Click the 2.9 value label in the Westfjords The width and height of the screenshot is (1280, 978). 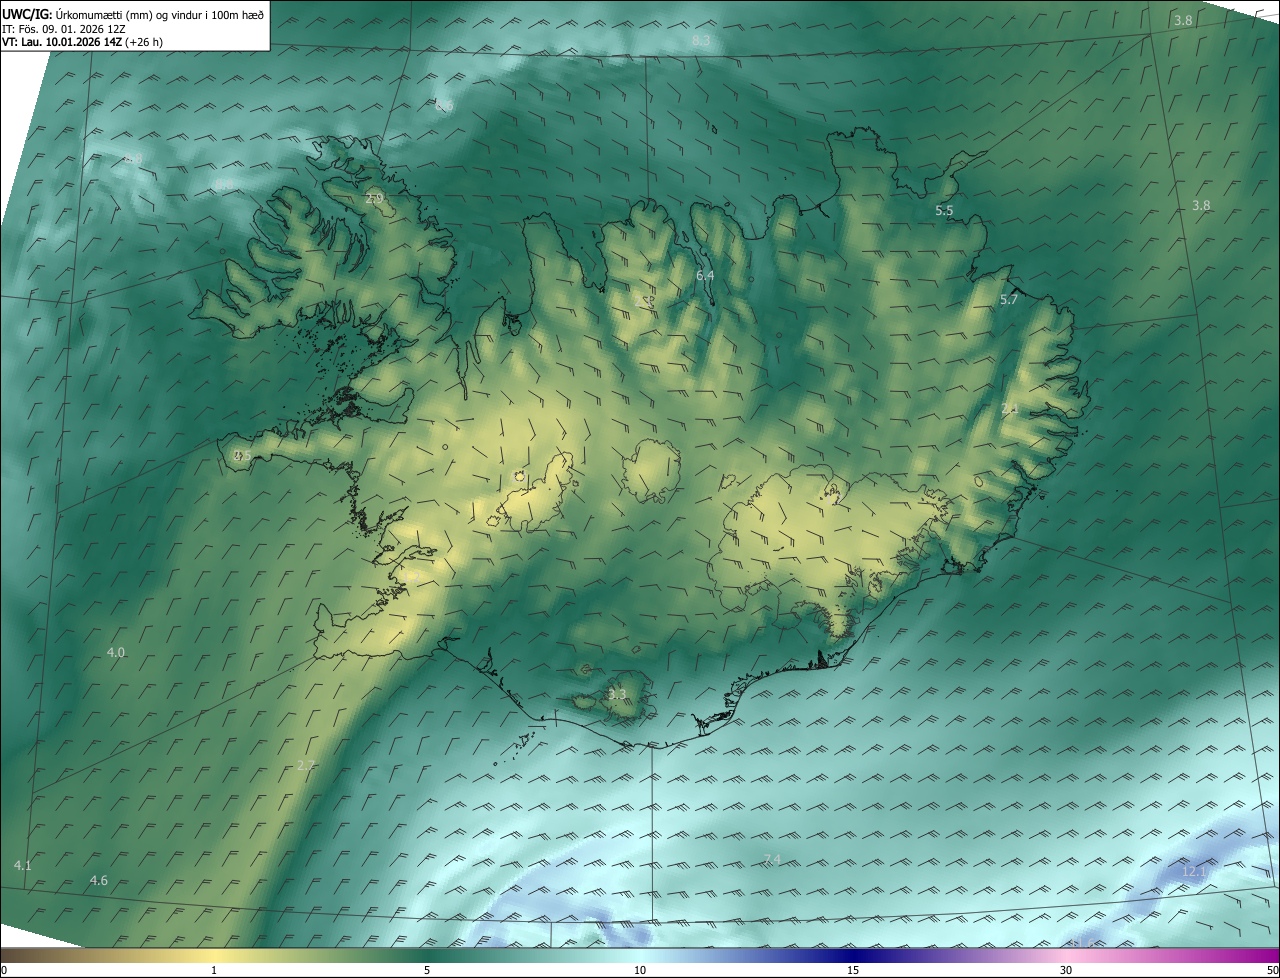point(374,199)
